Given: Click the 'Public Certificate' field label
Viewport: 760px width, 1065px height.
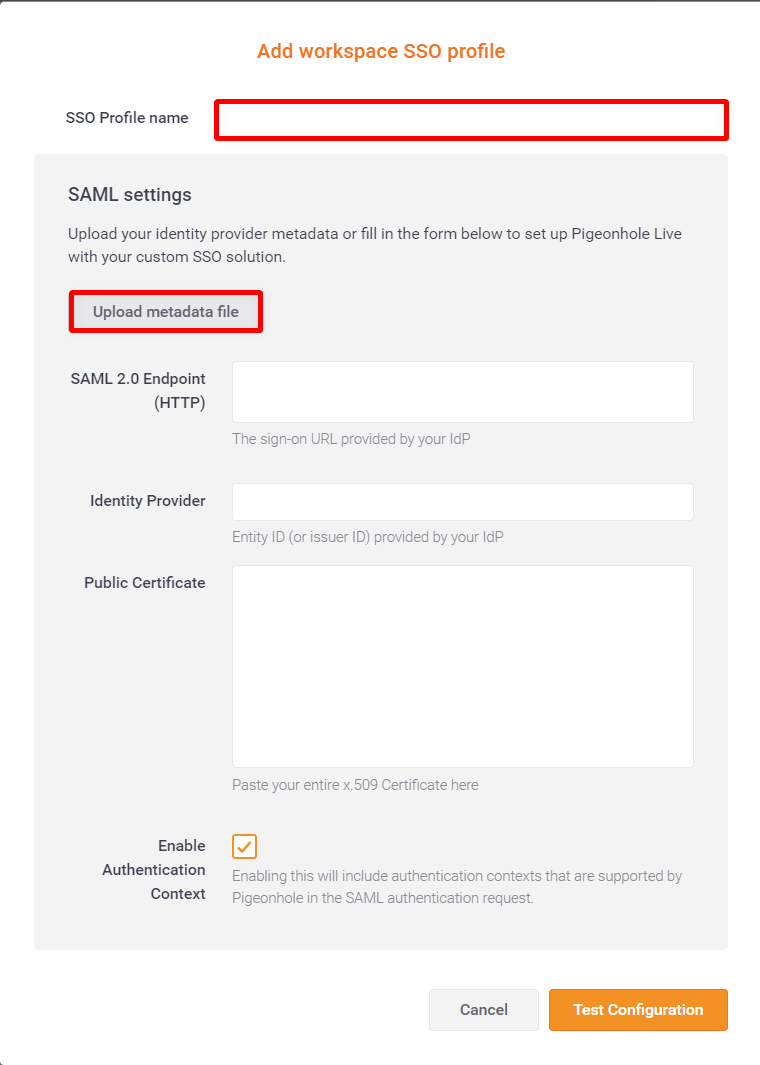Looking at the screenshot, I should 145,583.
